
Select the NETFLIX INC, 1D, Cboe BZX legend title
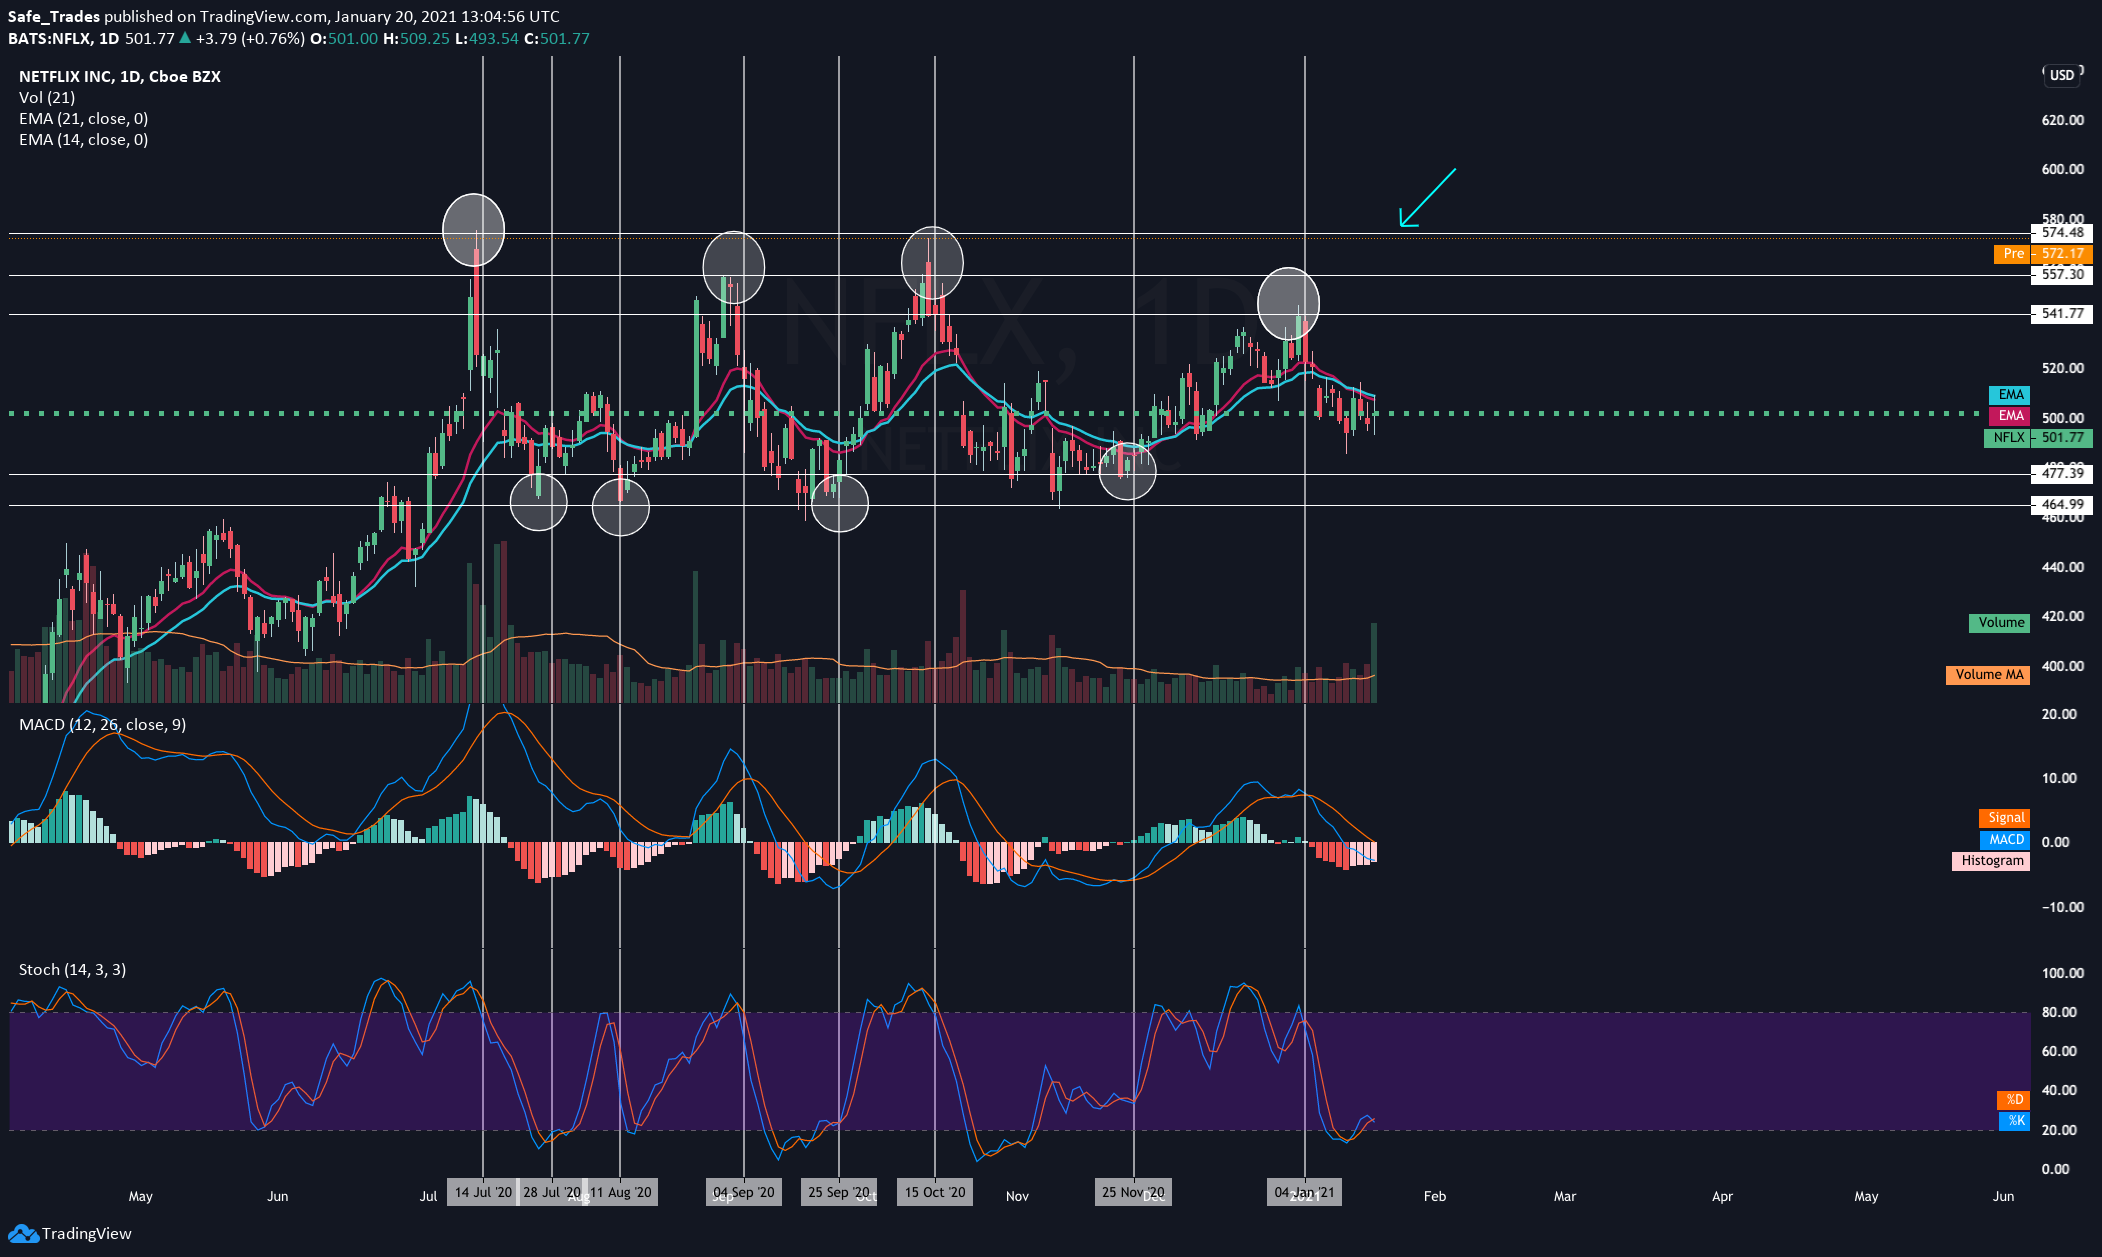(x=120, y=76)
